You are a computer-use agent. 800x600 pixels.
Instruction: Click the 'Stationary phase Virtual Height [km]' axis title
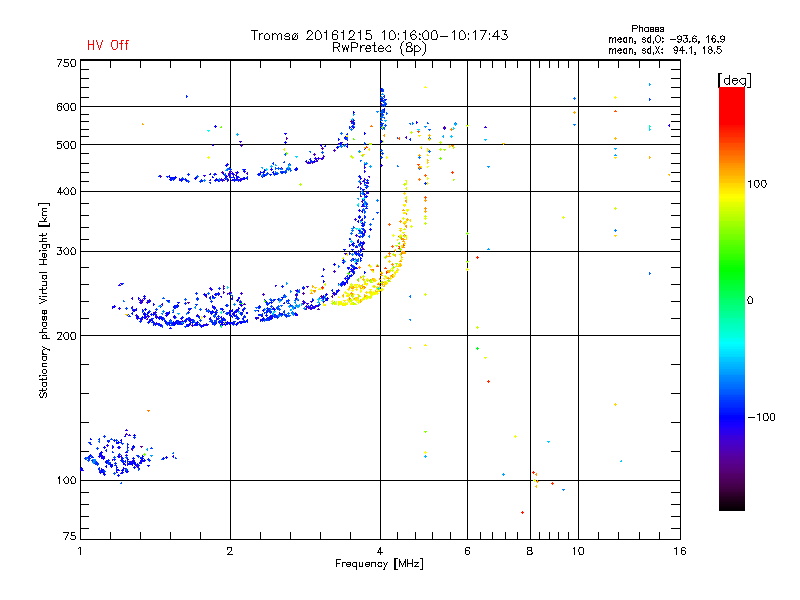(x=44, y=300)
